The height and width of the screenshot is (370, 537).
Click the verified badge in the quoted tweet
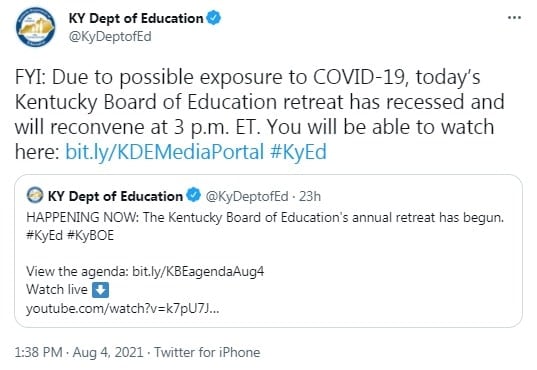pyautogui.click(x=193, y=195)
